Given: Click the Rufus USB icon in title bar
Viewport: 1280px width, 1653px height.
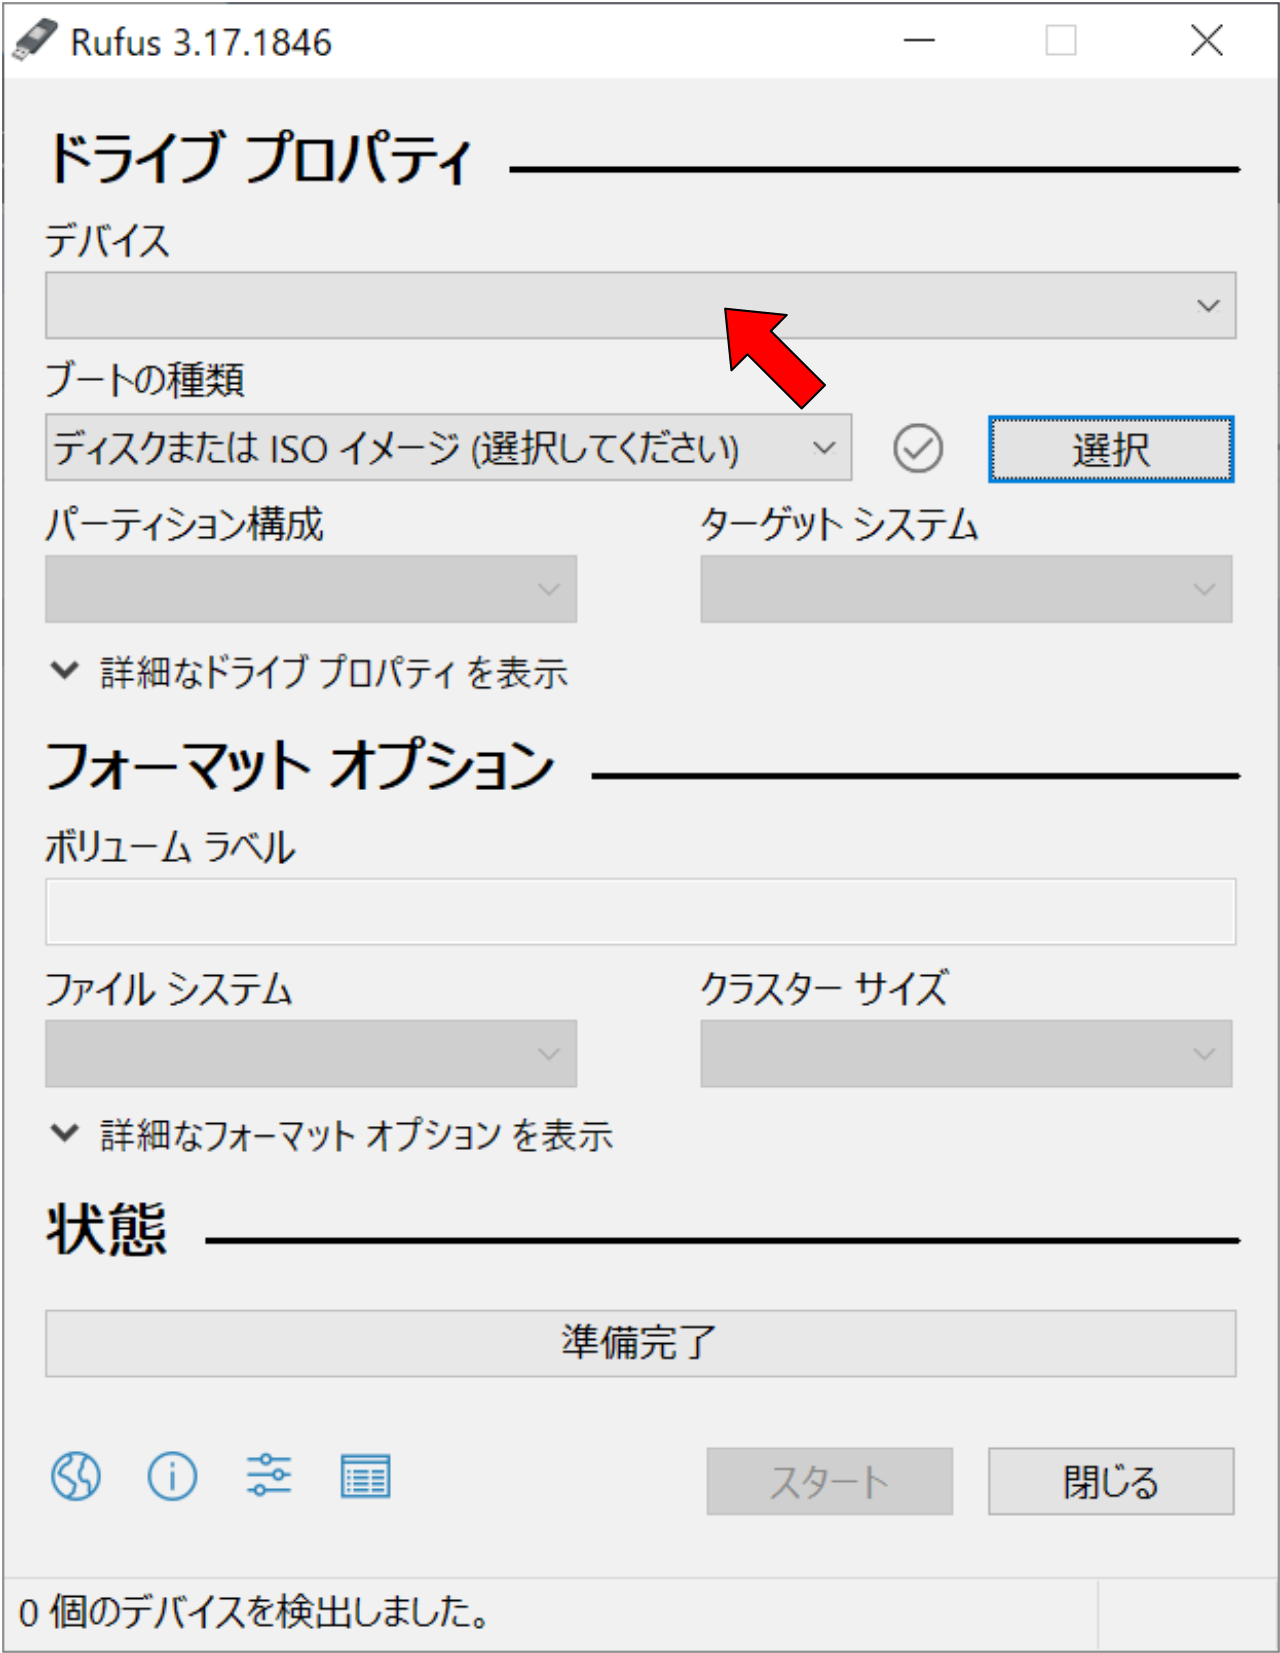Looking at the screenshot, I should point(35,41).
